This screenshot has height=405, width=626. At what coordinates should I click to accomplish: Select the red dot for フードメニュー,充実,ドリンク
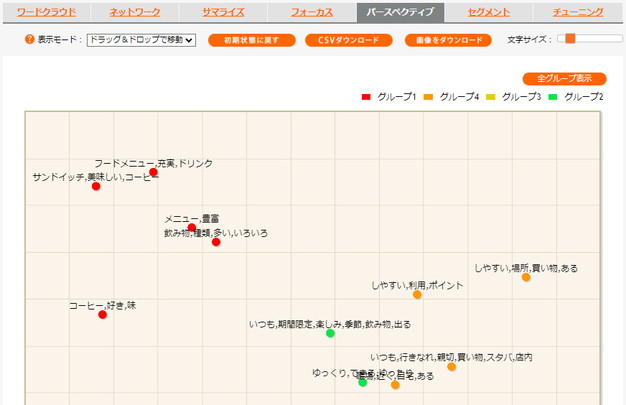coord(153,173)
